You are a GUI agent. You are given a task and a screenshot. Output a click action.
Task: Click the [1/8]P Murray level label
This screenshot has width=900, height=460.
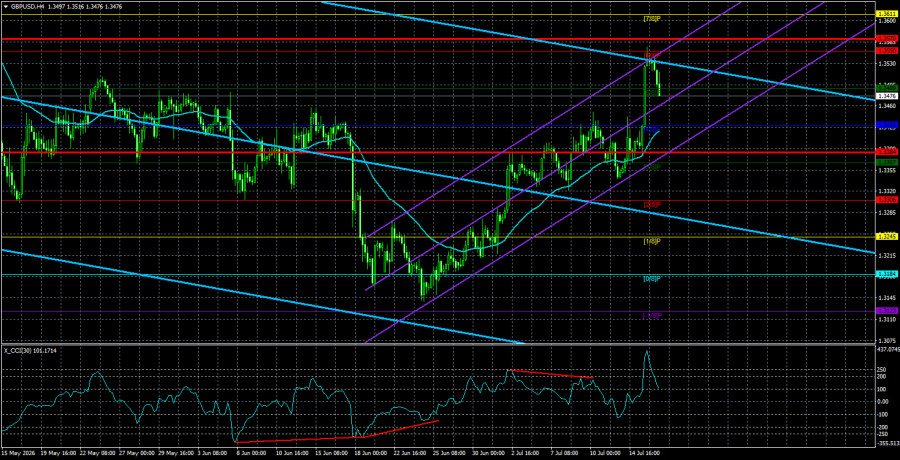651,241
